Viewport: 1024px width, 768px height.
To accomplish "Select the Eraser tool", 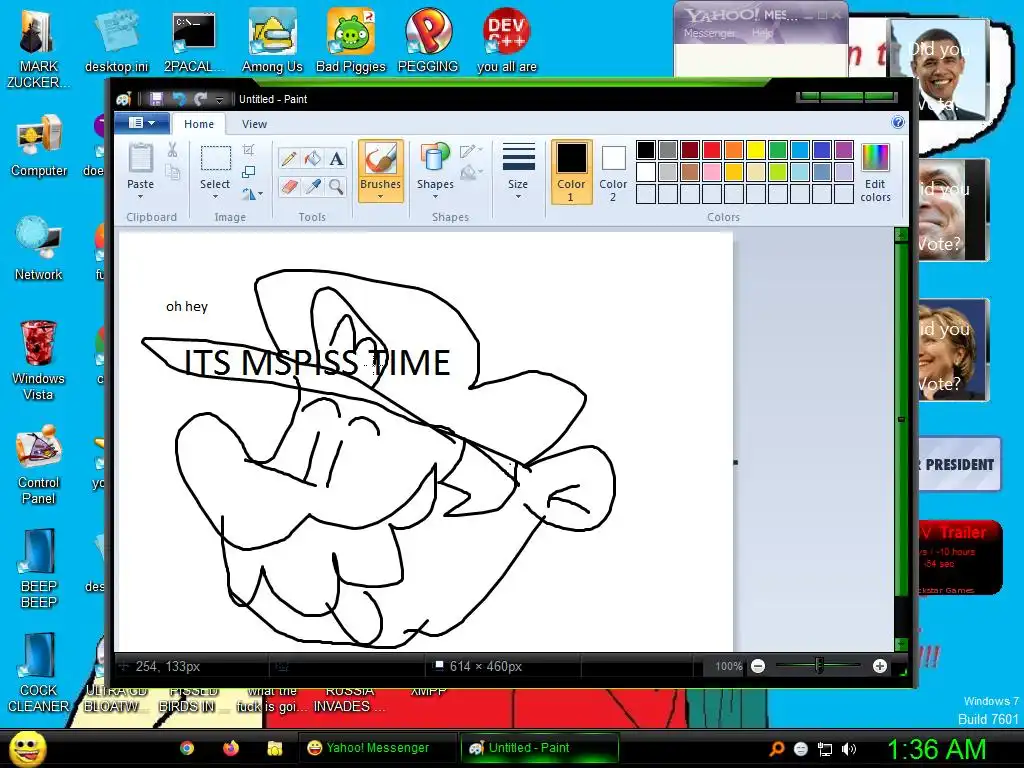I will point(289,187).
